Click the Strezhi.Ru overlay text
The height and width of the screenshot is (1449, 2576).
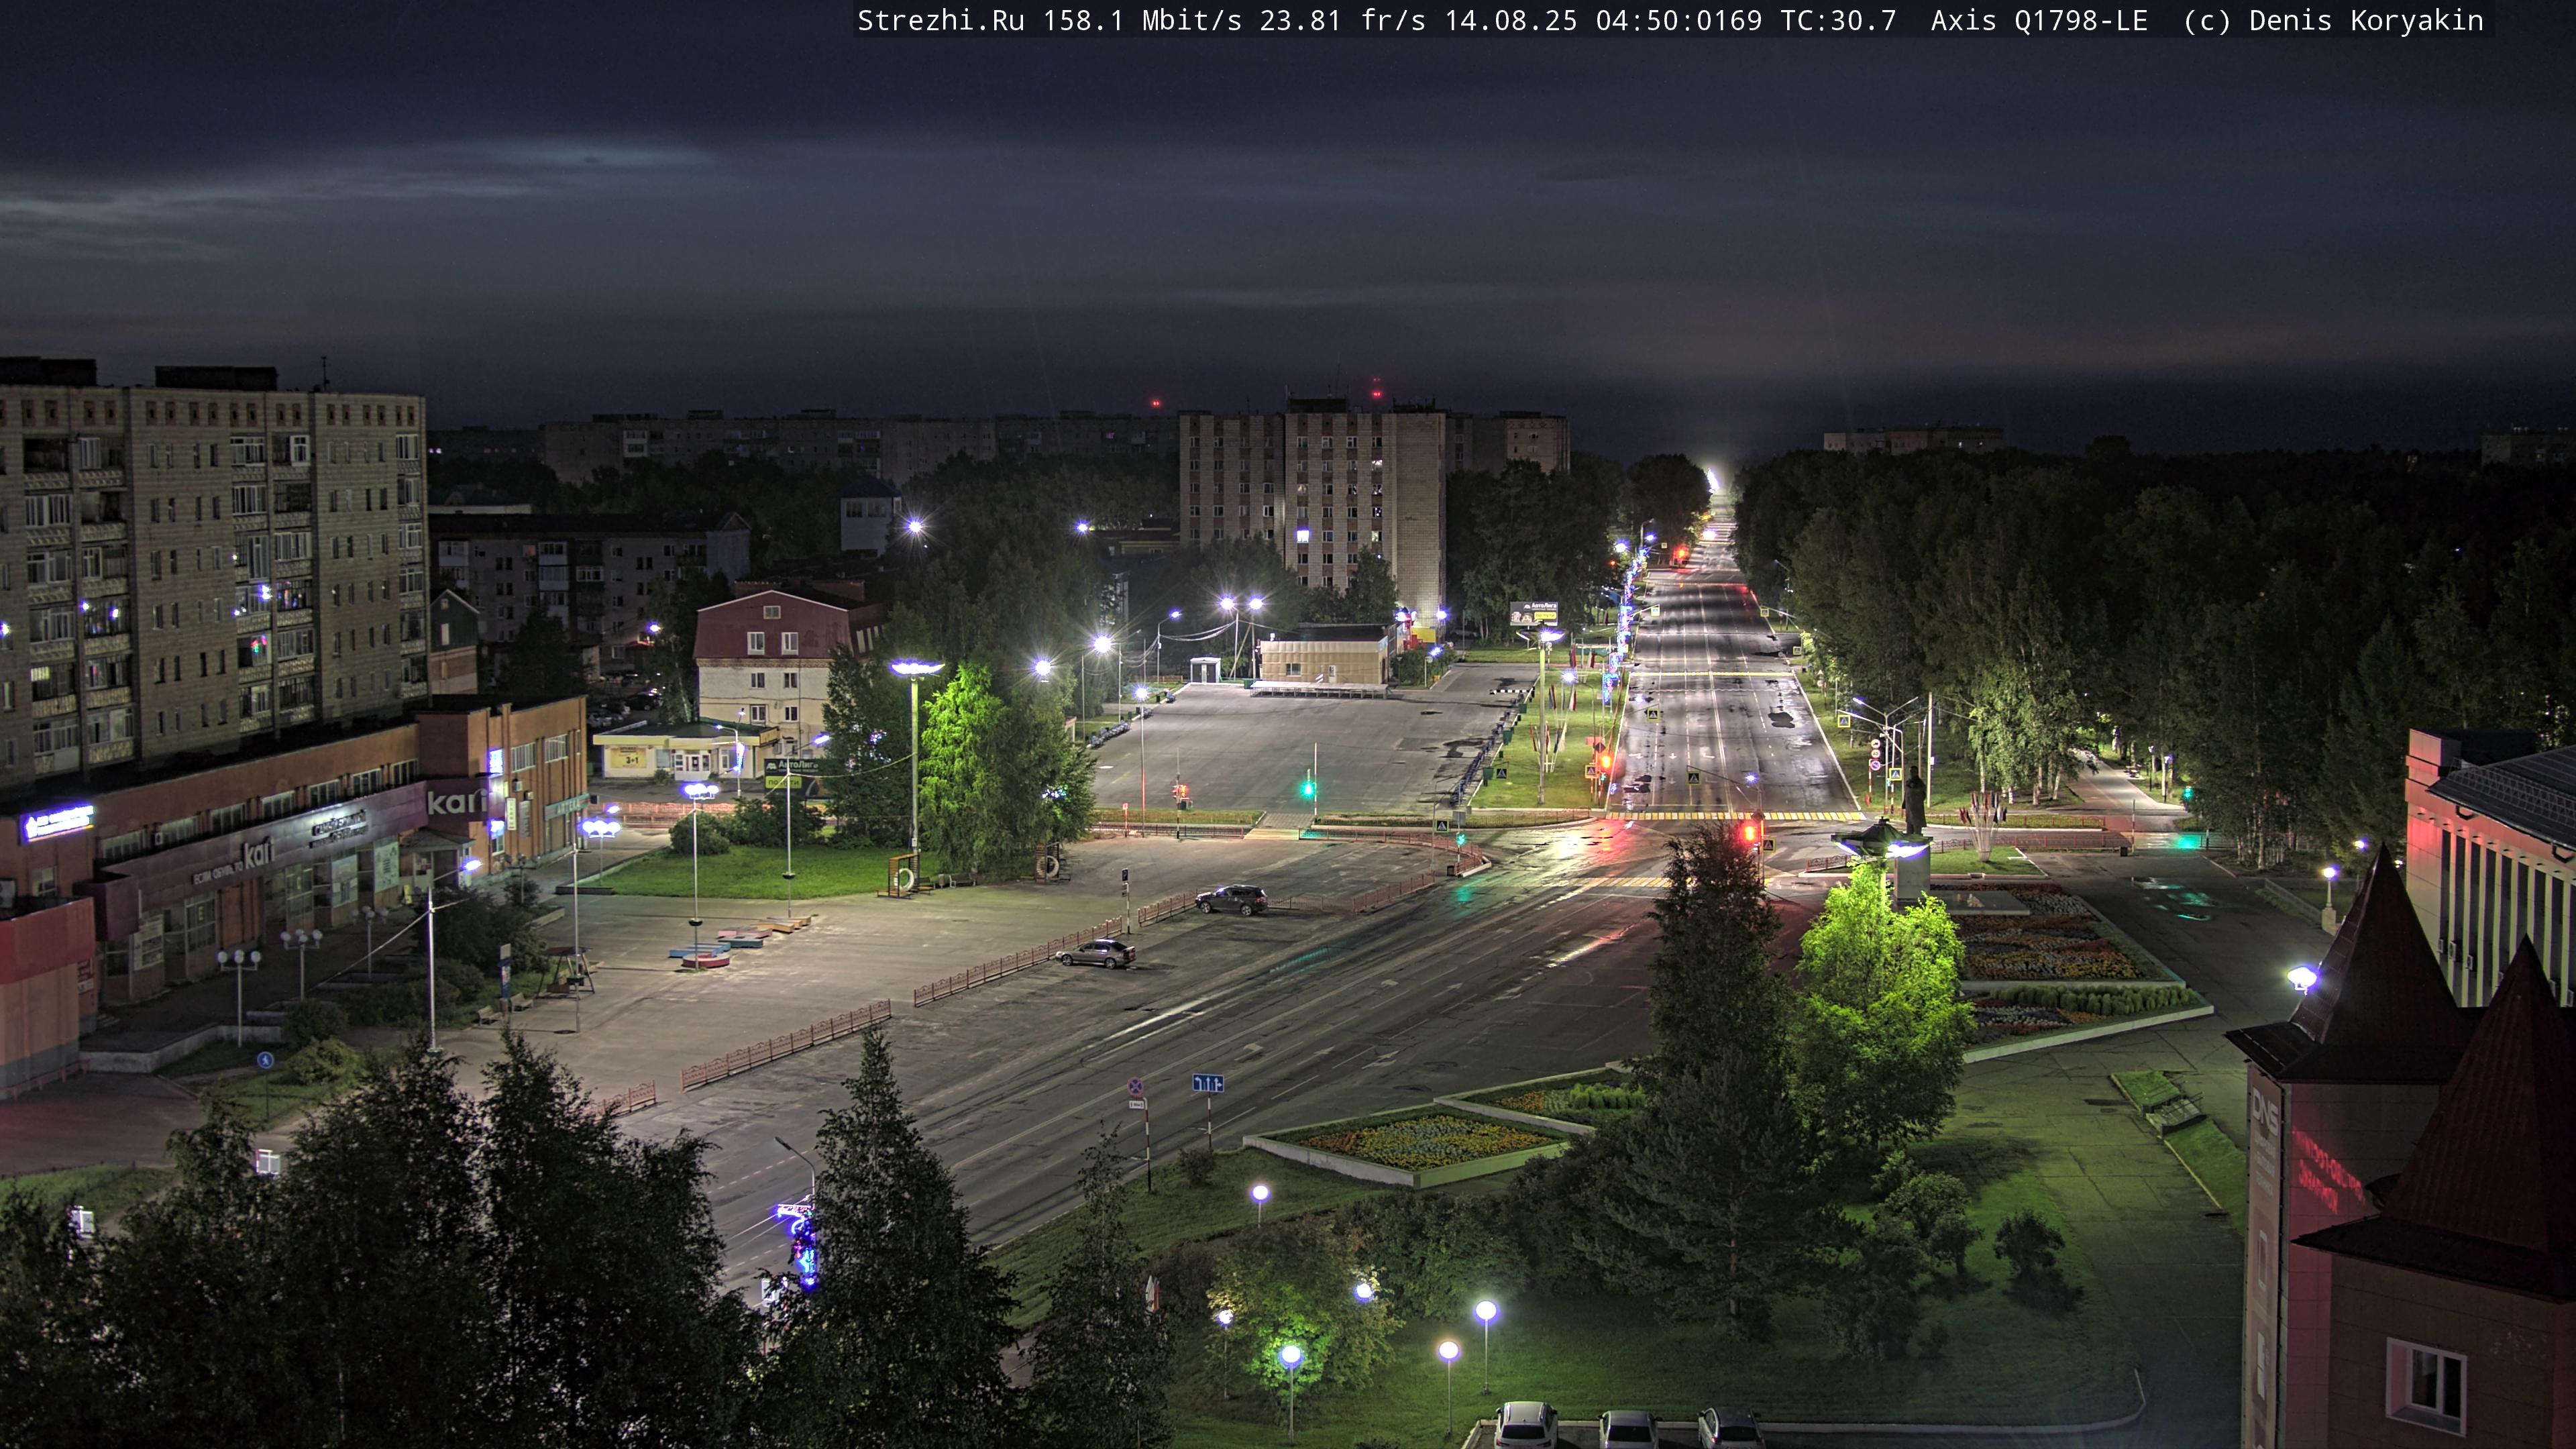pos(941,21)
